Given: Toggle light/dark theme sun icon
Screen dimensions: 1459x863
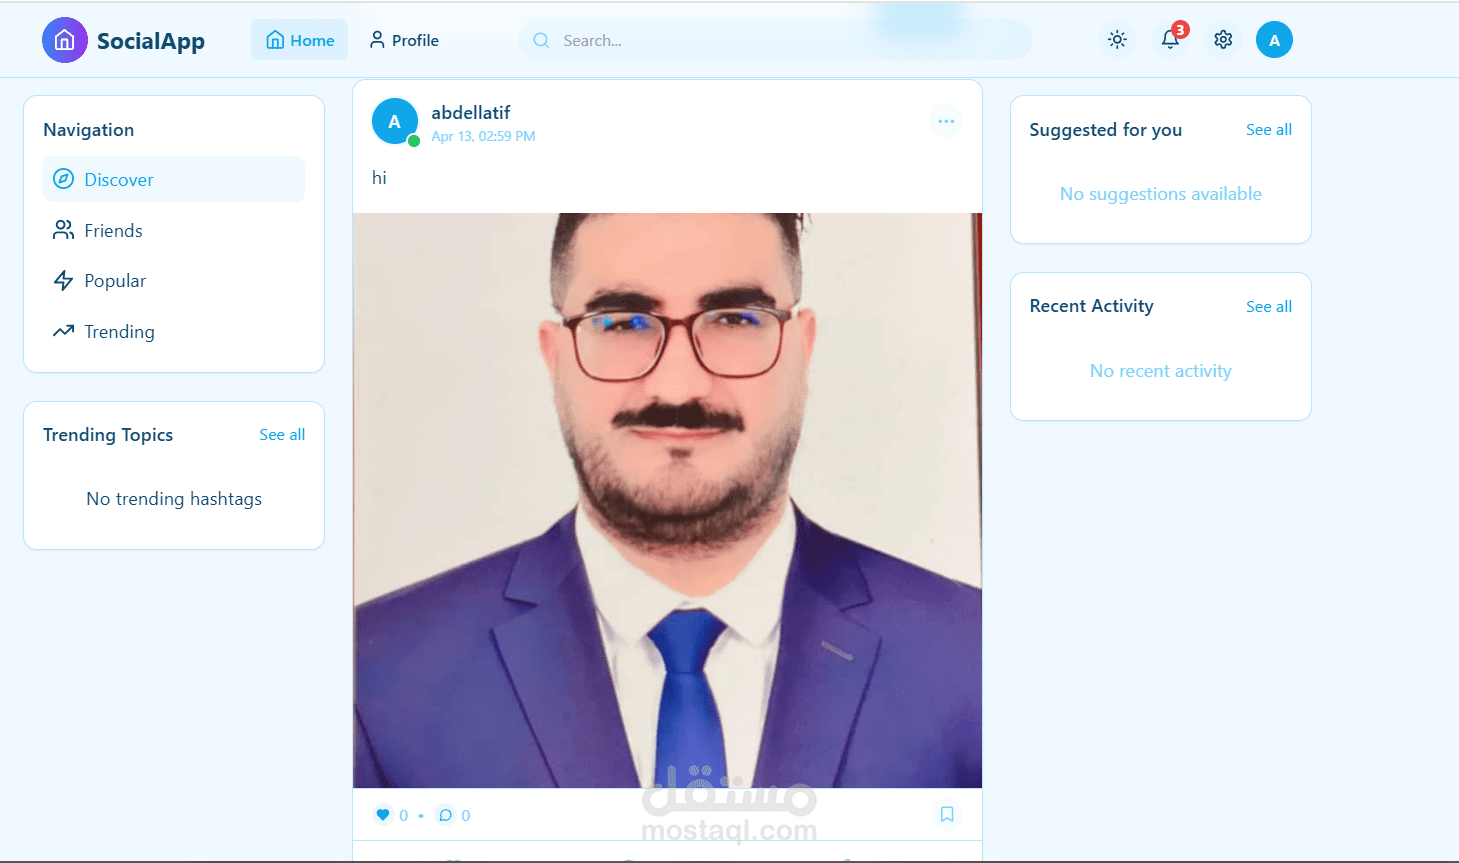Looking at the screenshot, I should click(x=1117, y=40).
